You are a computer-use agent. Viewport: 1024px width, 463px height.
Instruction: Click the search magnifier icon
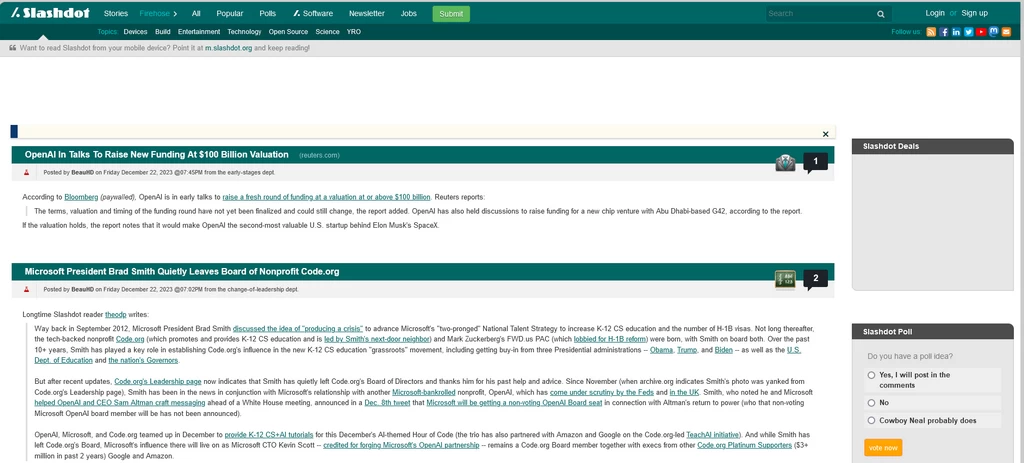tap(880, 14)
